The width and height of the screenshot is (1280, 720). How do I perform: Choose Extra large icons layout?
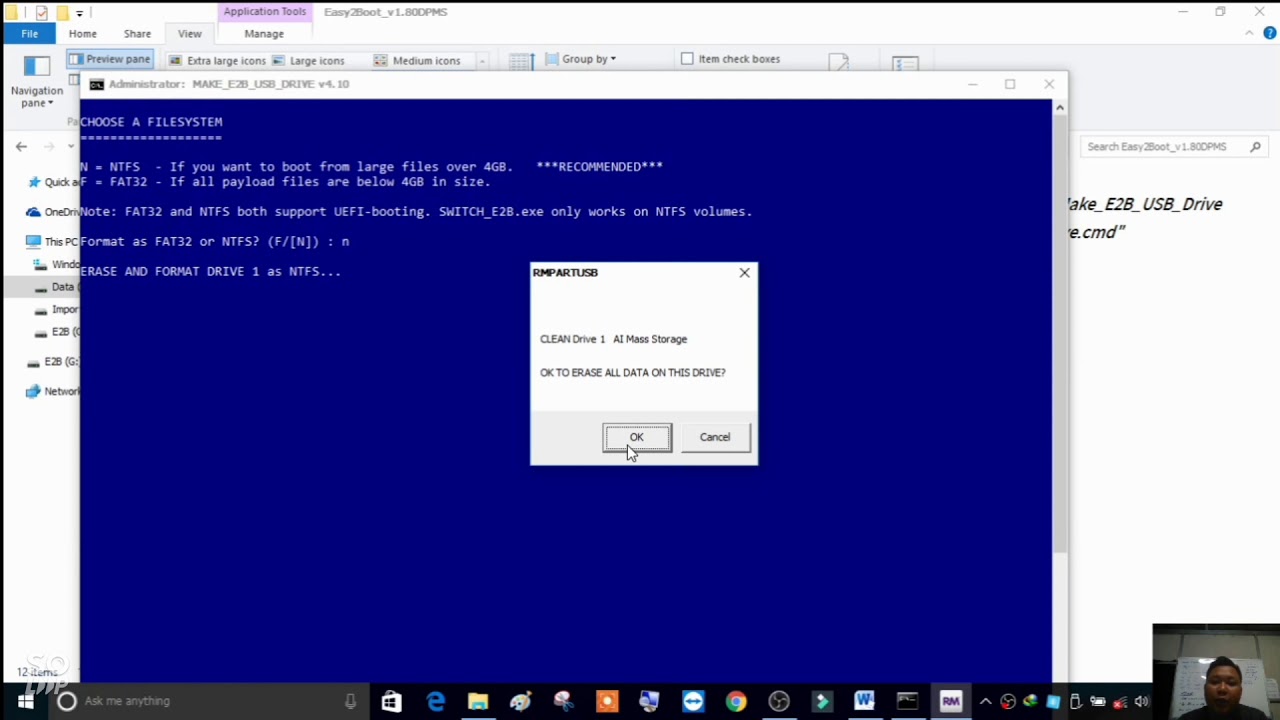tap(216, 60)
